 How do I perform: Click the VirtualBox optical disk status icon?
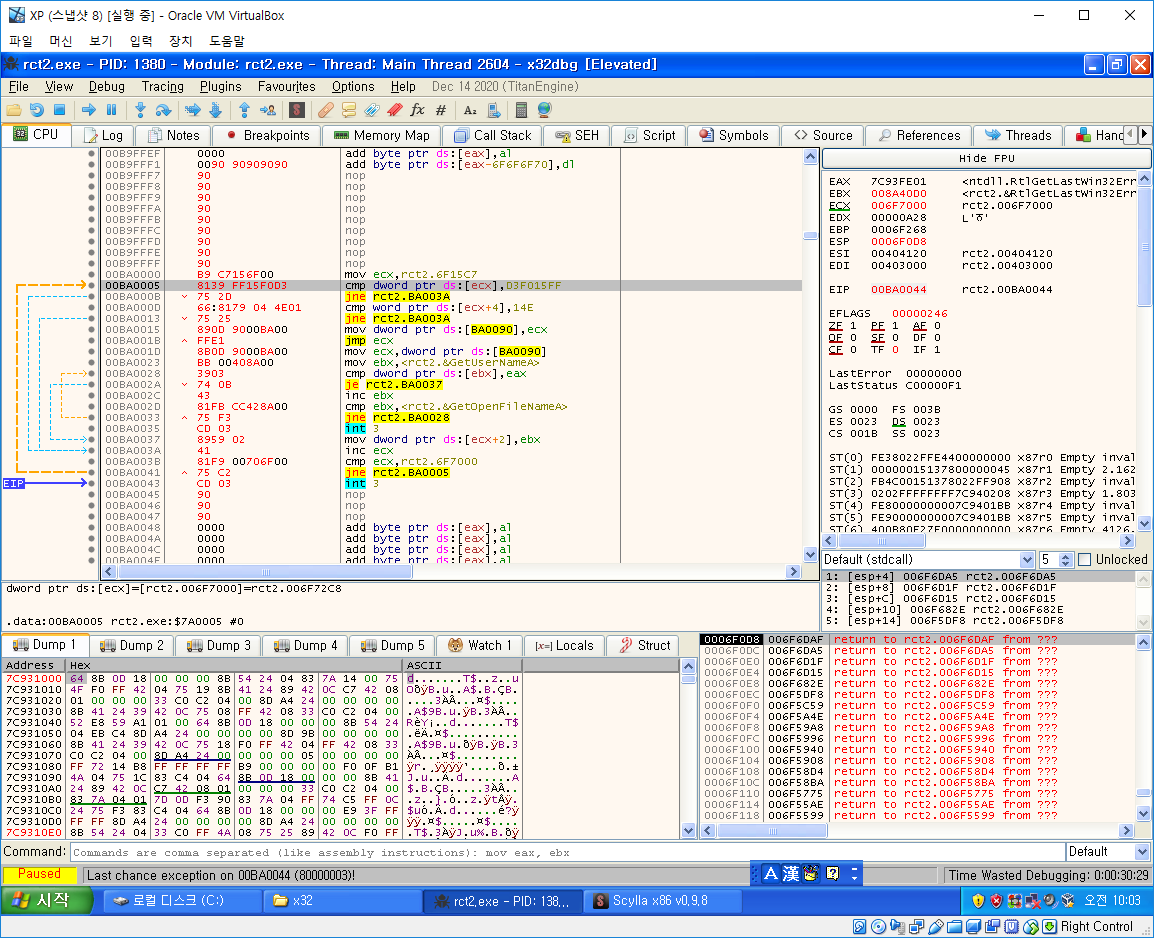(x=879, y=927)
